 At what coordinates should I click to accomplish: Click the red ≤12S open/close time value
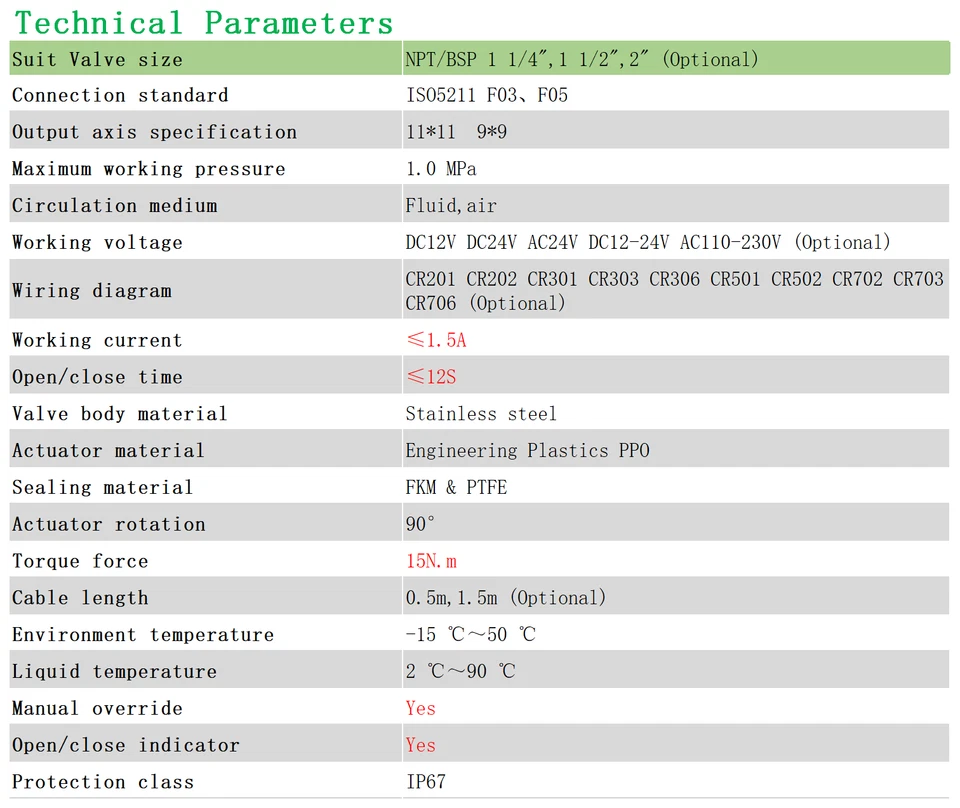click(x=430, y=377)
